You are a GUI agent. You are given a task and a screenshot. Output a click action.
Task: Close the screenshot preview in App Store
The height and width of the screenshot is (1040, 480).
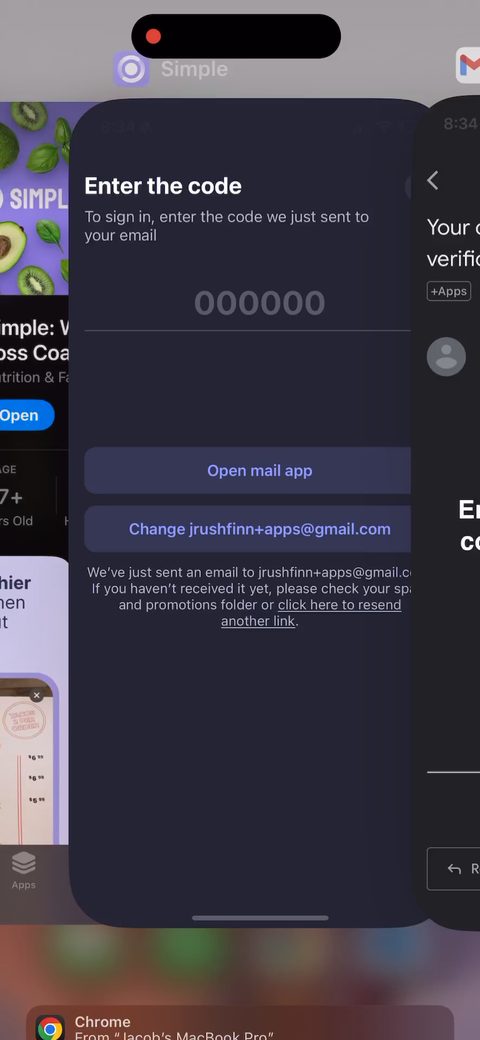coord(36,696)
